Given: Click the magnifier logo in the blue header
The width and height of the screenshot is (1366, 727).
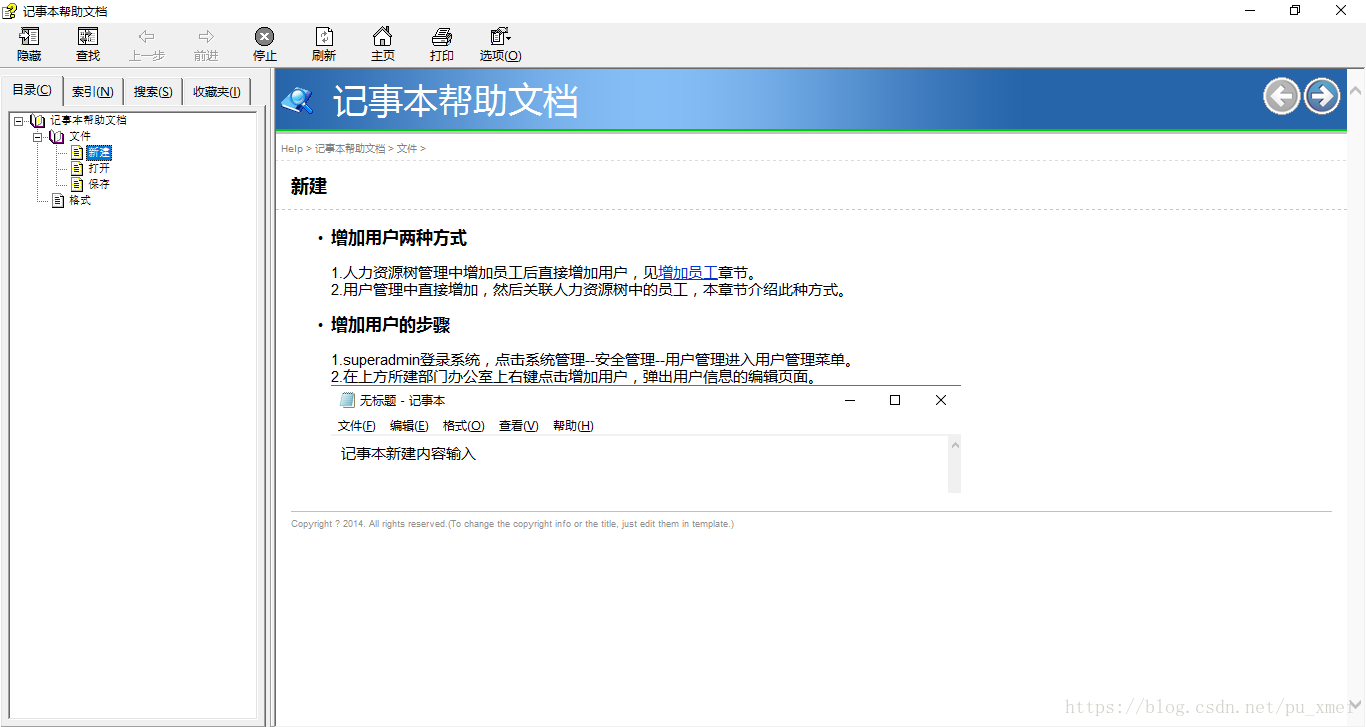Looking at the screenshot, I should pos(297,100).
